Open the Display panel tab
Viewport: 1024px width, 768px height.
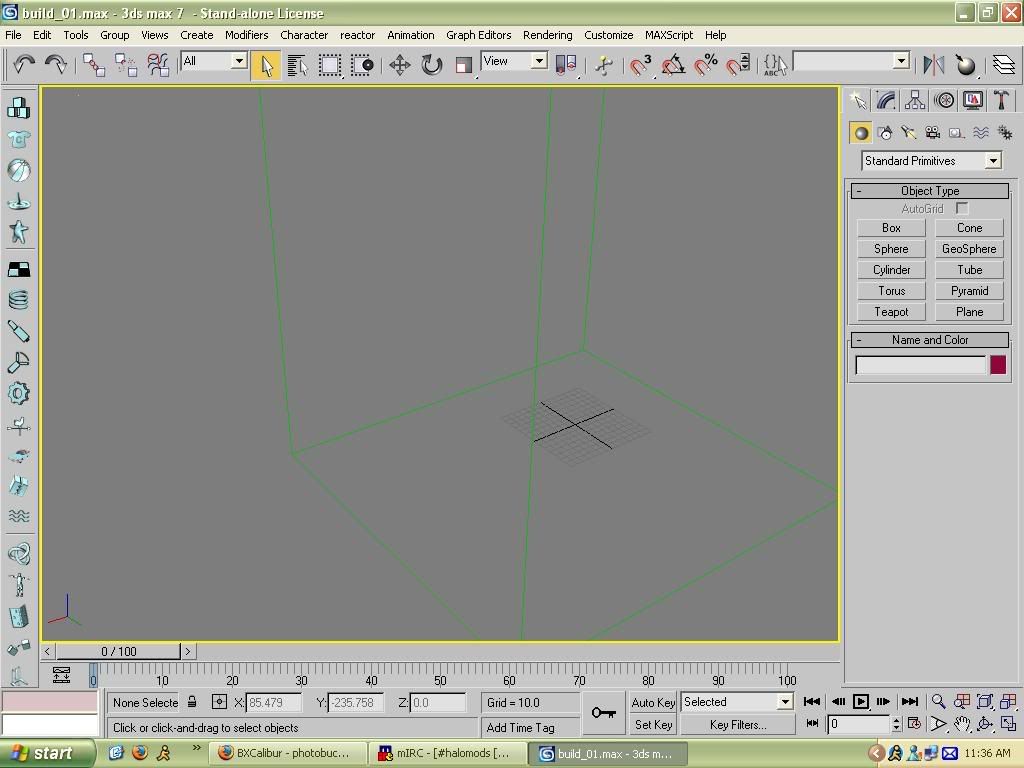point(973,100)
